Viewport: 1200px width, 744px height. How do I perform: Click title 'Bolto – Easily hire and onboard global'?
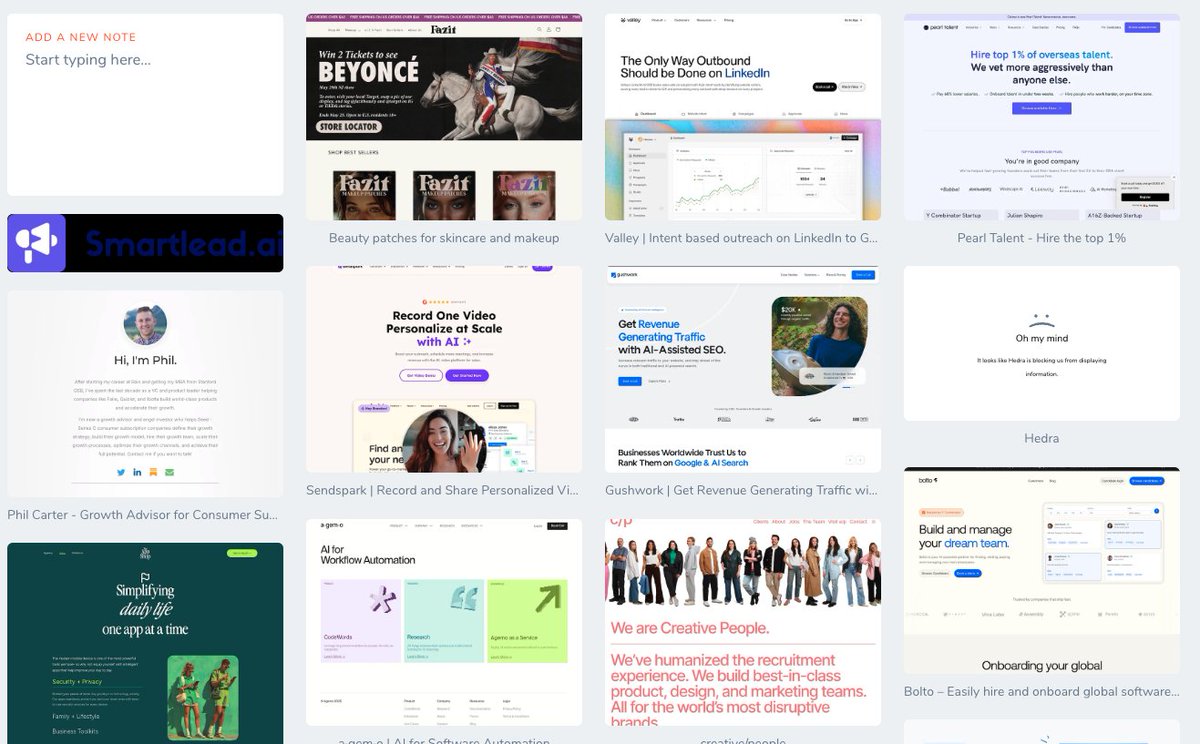pyautogui.click(x=1041, y=691)
